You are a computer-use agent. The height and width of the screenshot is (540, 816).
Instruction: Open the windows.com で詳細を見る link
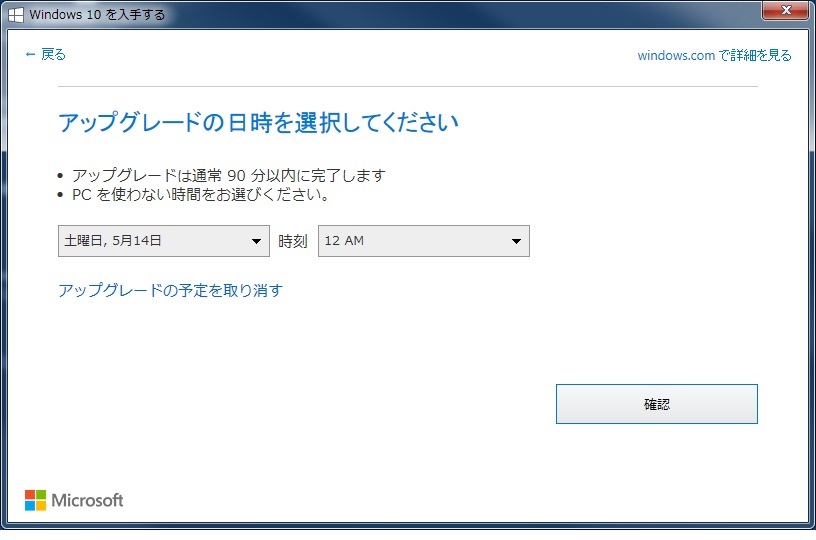click(x=714, y=55)
